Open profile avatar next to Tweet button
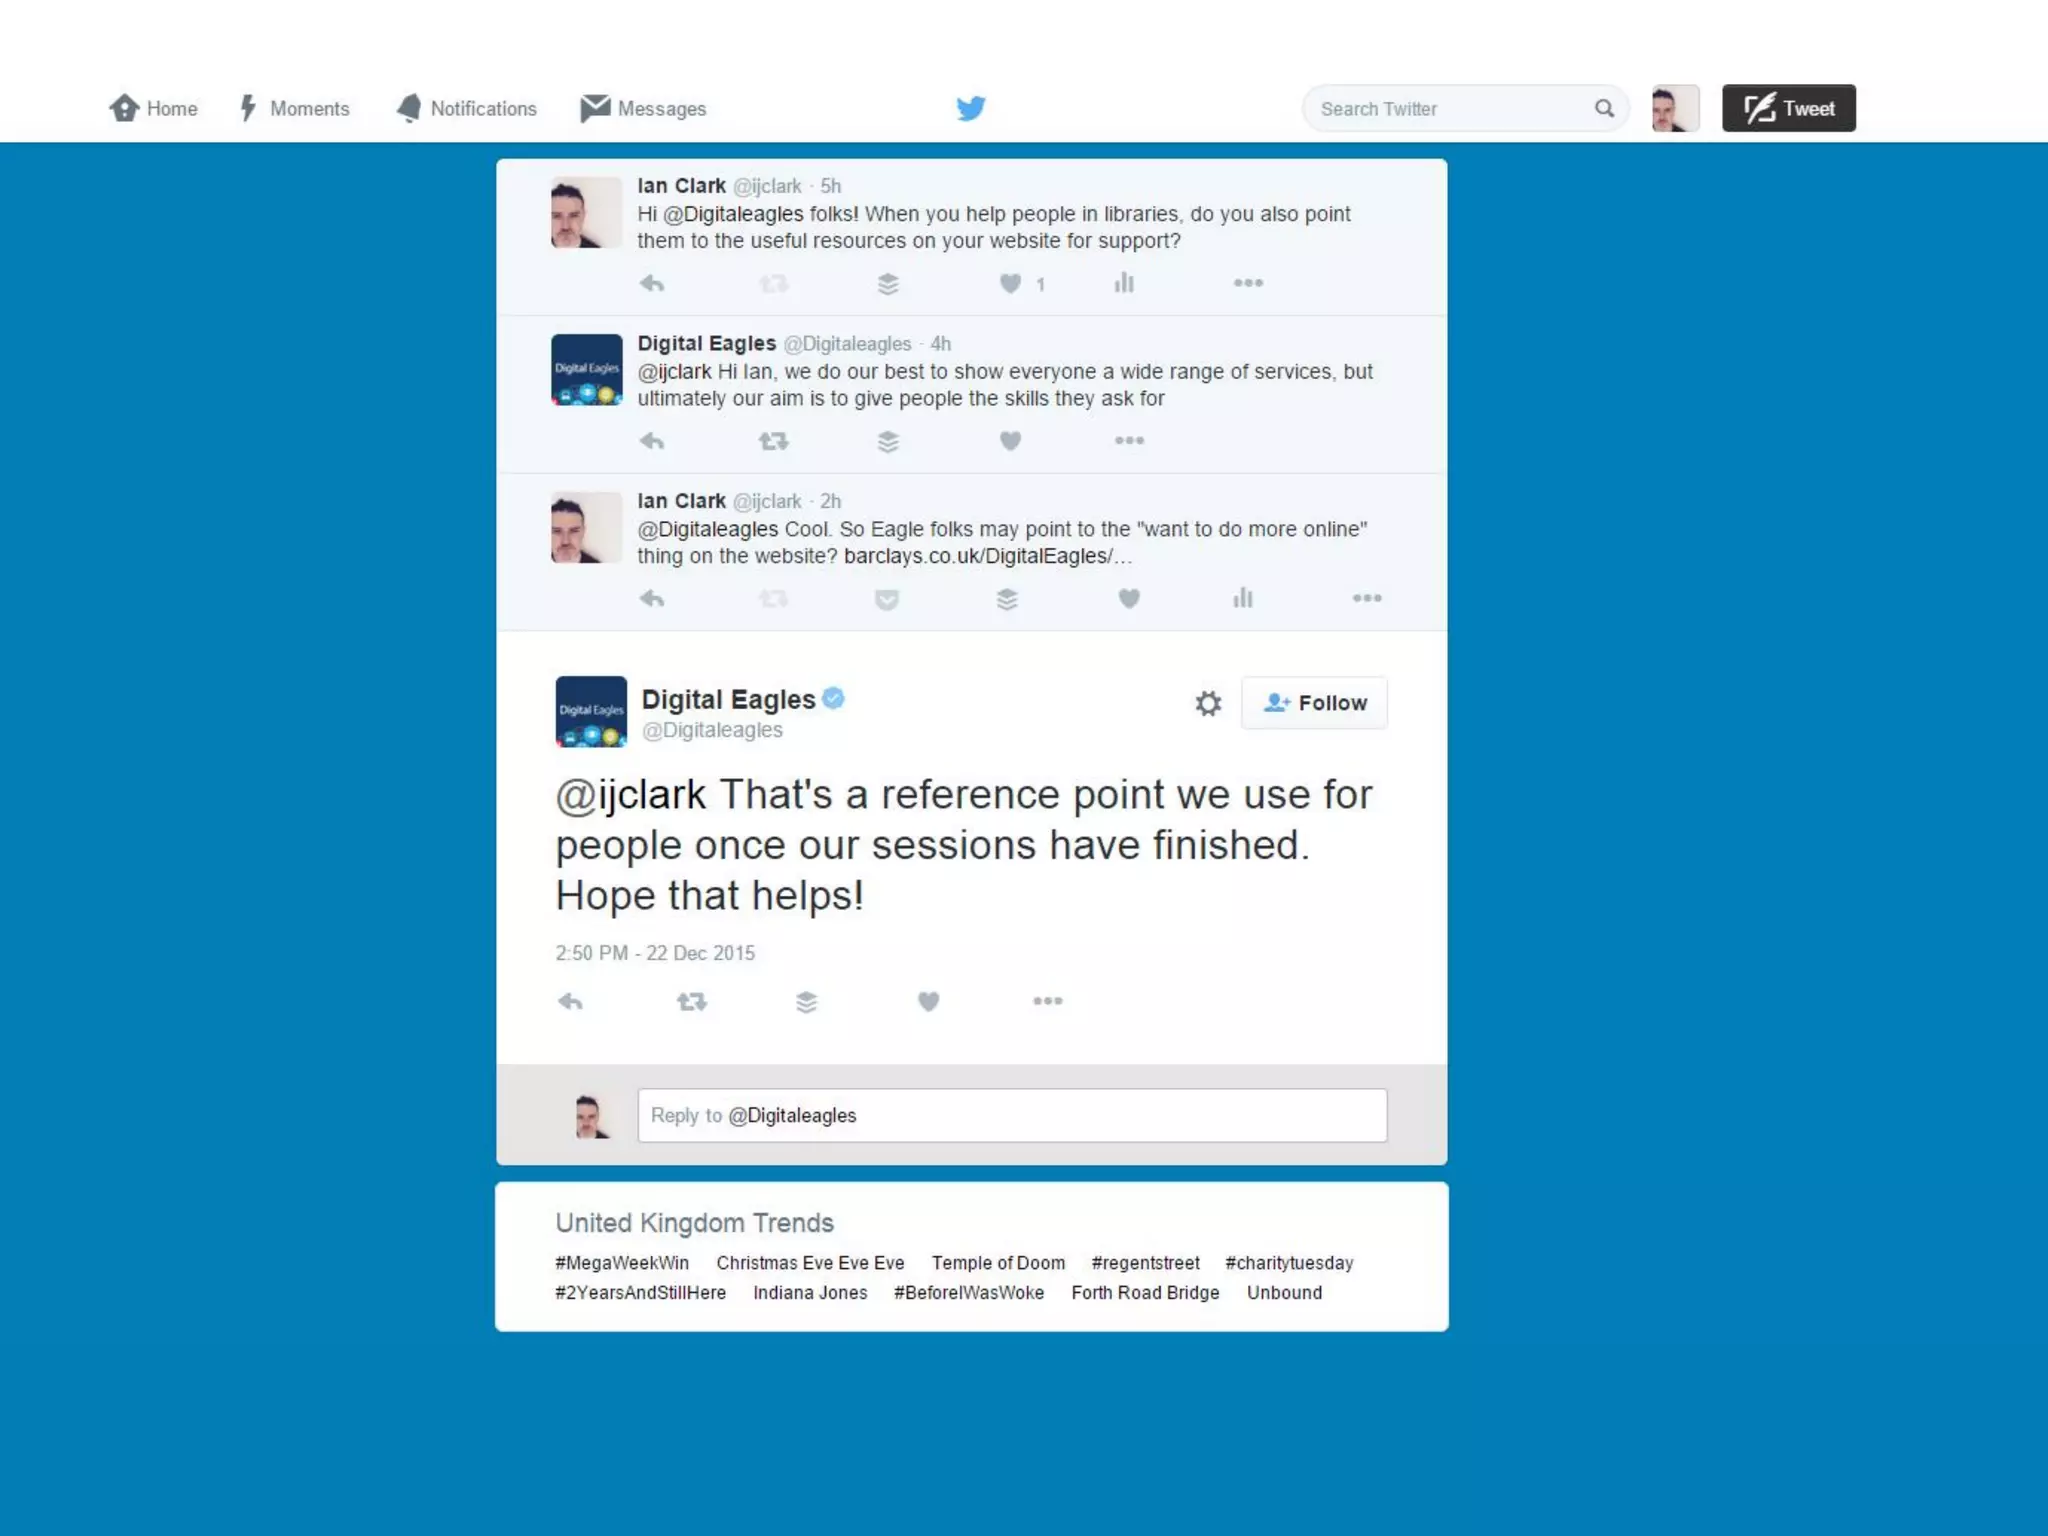Screen dimensions: 2048x1536 pyautogui.click(x=1675, y=108)
